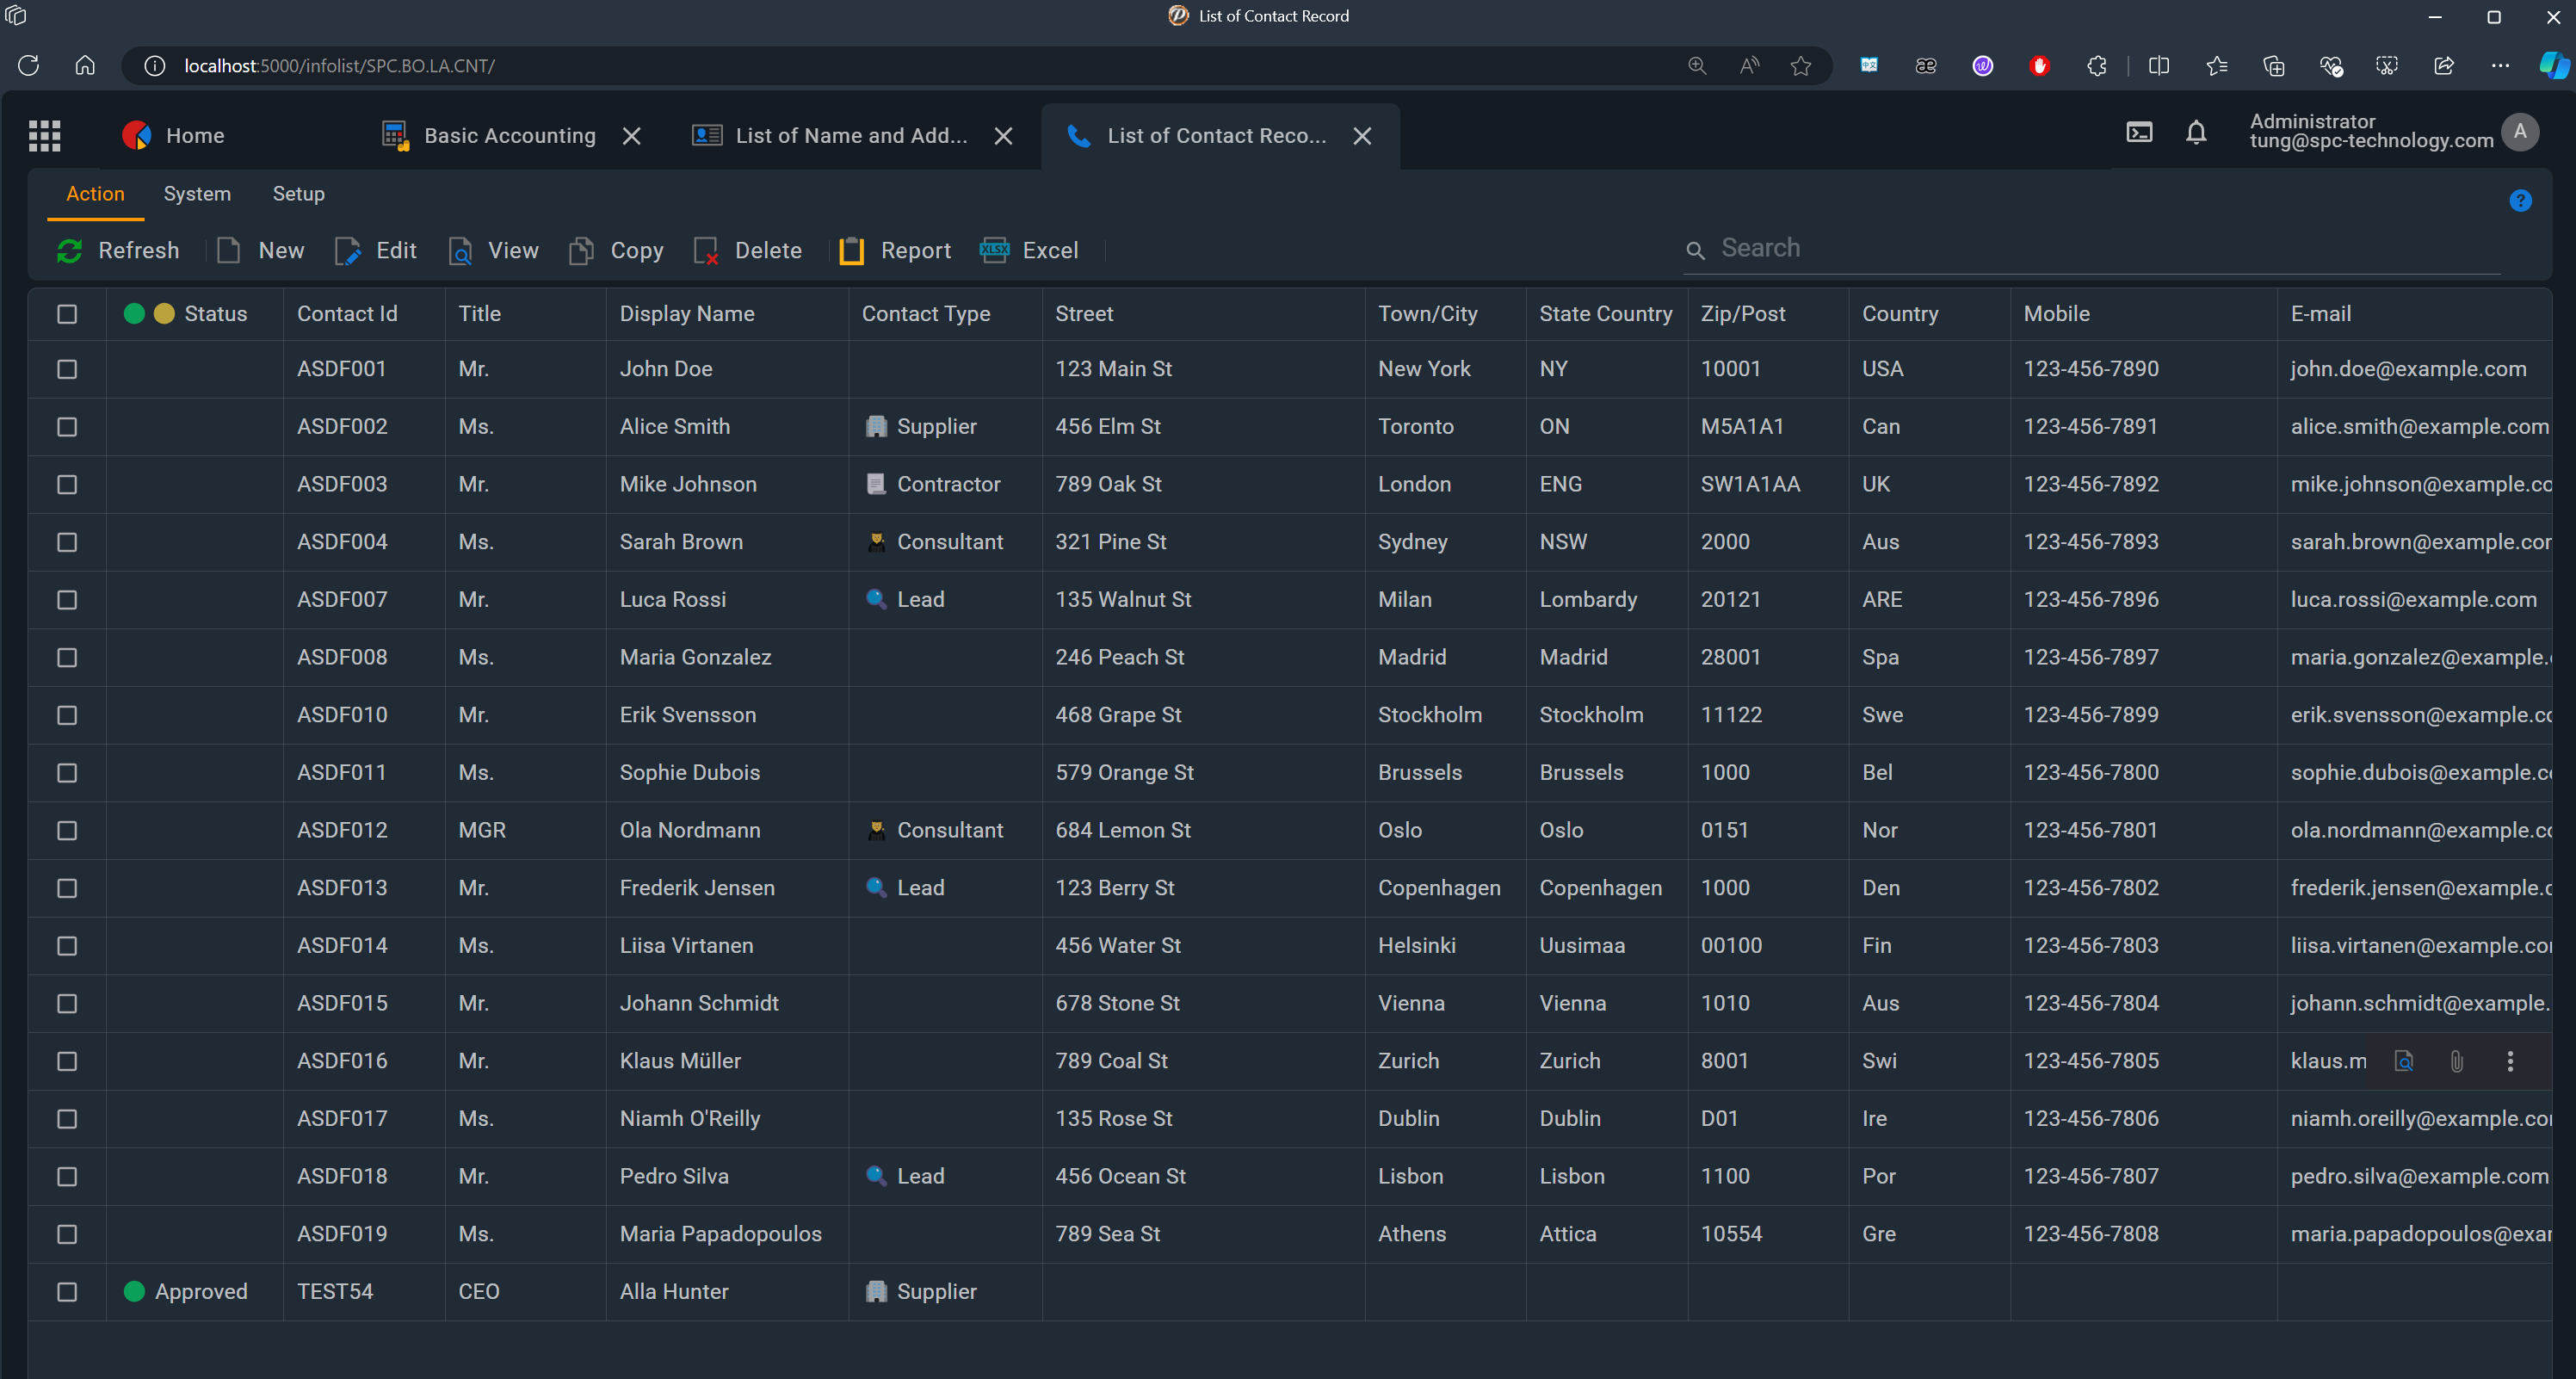Click Lead type in Pedro Silva row
Image resolution: width=2576 pixels, height=1379 pixels.
click(x=904, y=1177)
